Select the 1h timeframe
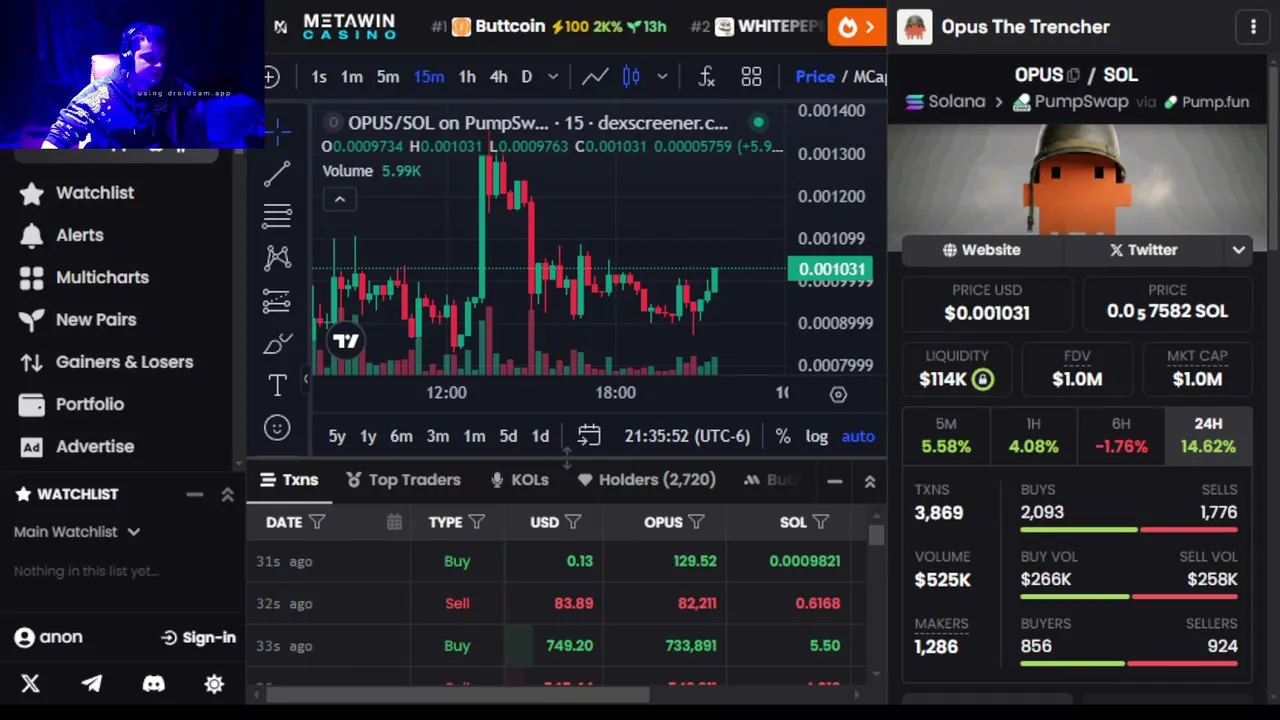This screenshot has height=720, width=1280. click(467, 77)
